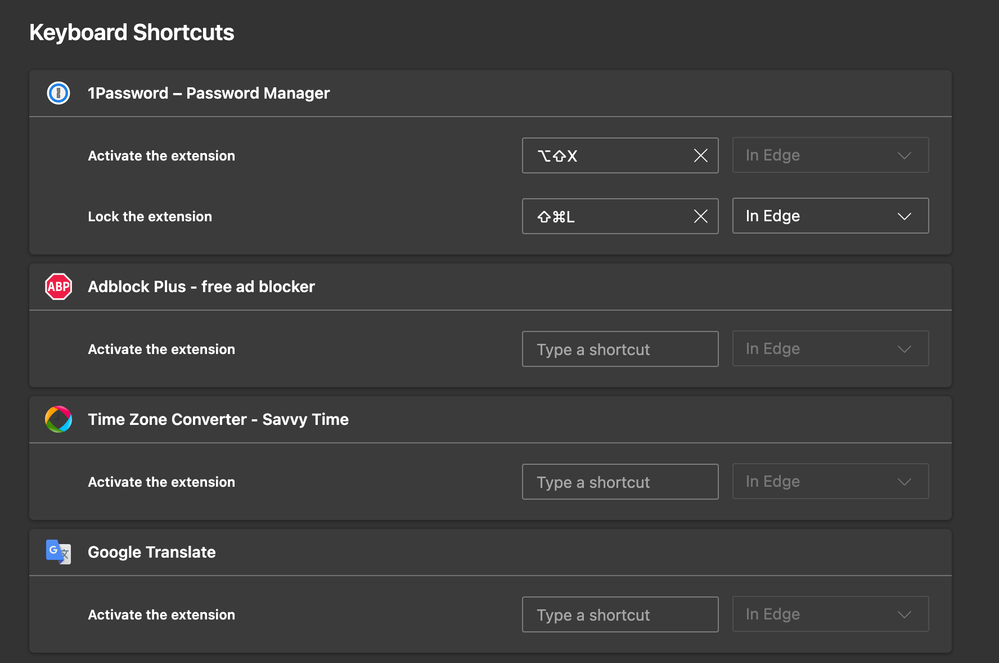
Task: Focus Google Translate shortcut input field
Action: [619, 615]
